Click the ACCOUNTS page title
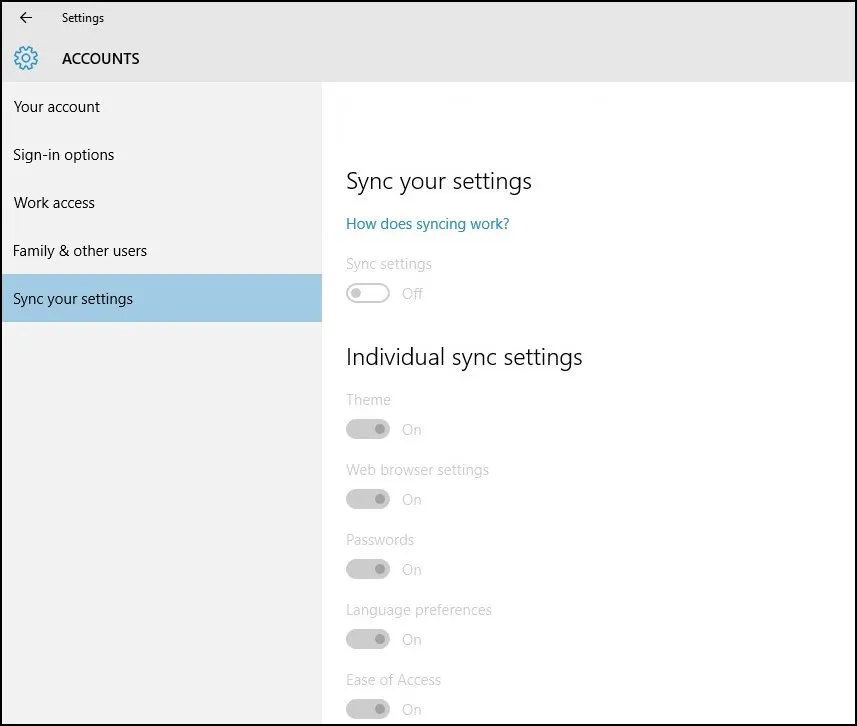The height and width of the screenshot is (726, 857). 101,58
